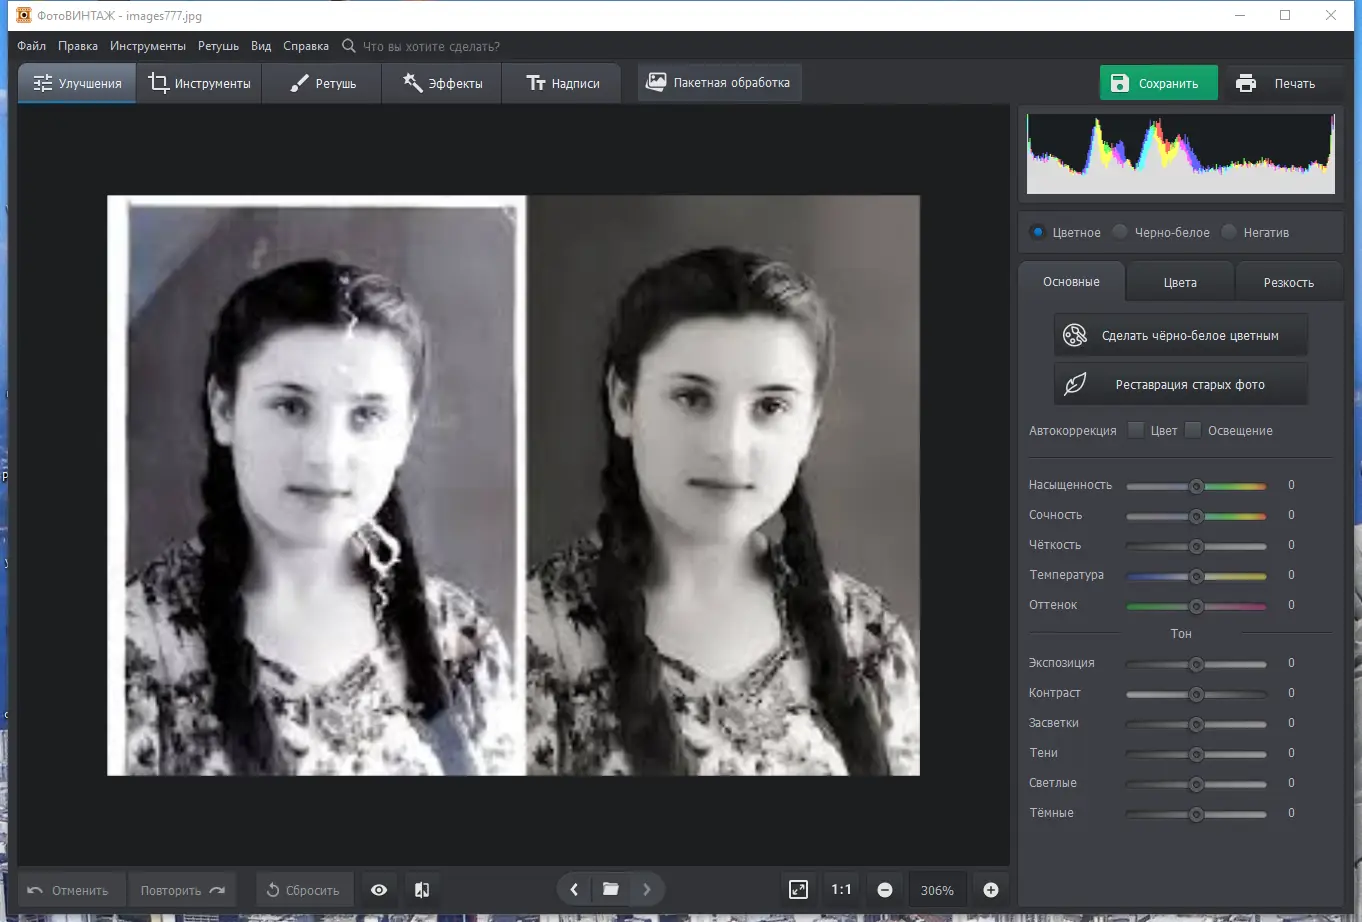Zoom out with the minus icon

[885, 890]
